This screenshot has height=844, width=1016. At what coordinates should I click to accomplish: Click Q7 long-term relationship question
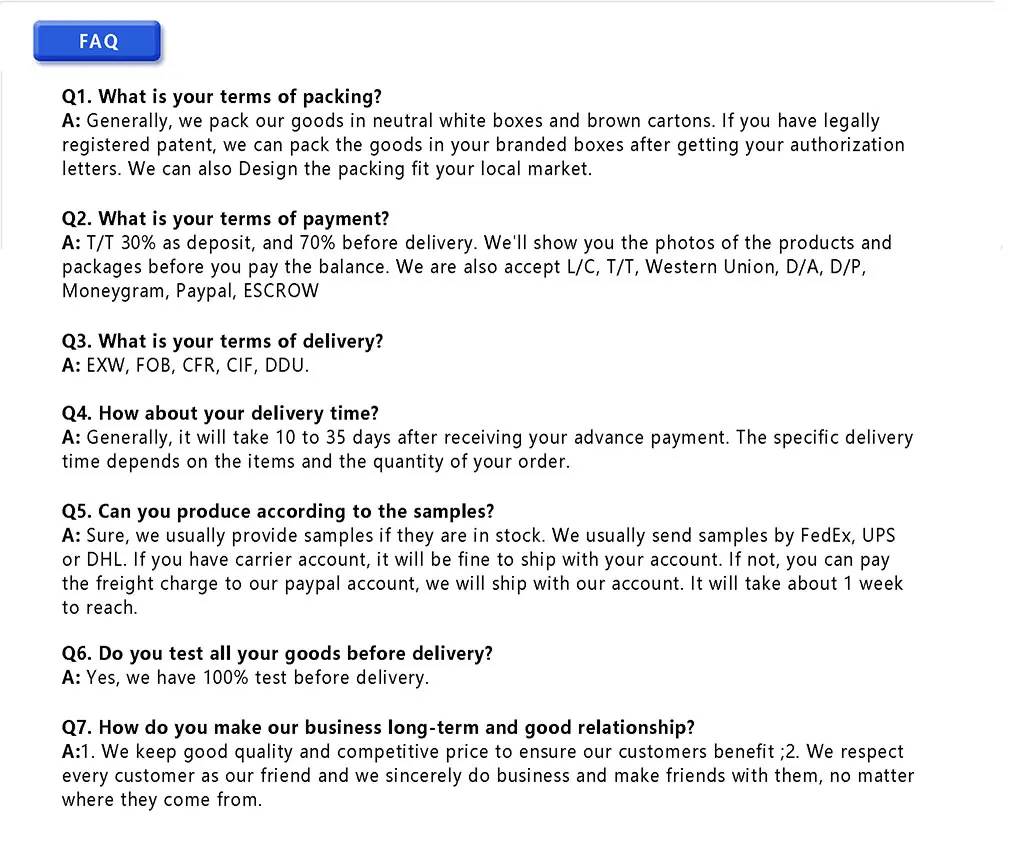[378, 727]
